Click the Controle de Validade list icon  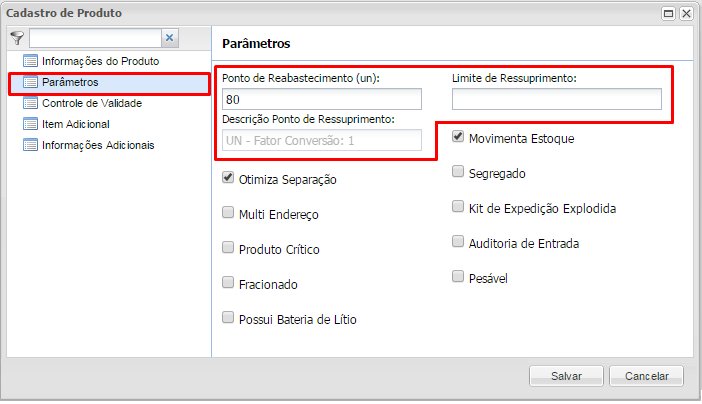29,103
